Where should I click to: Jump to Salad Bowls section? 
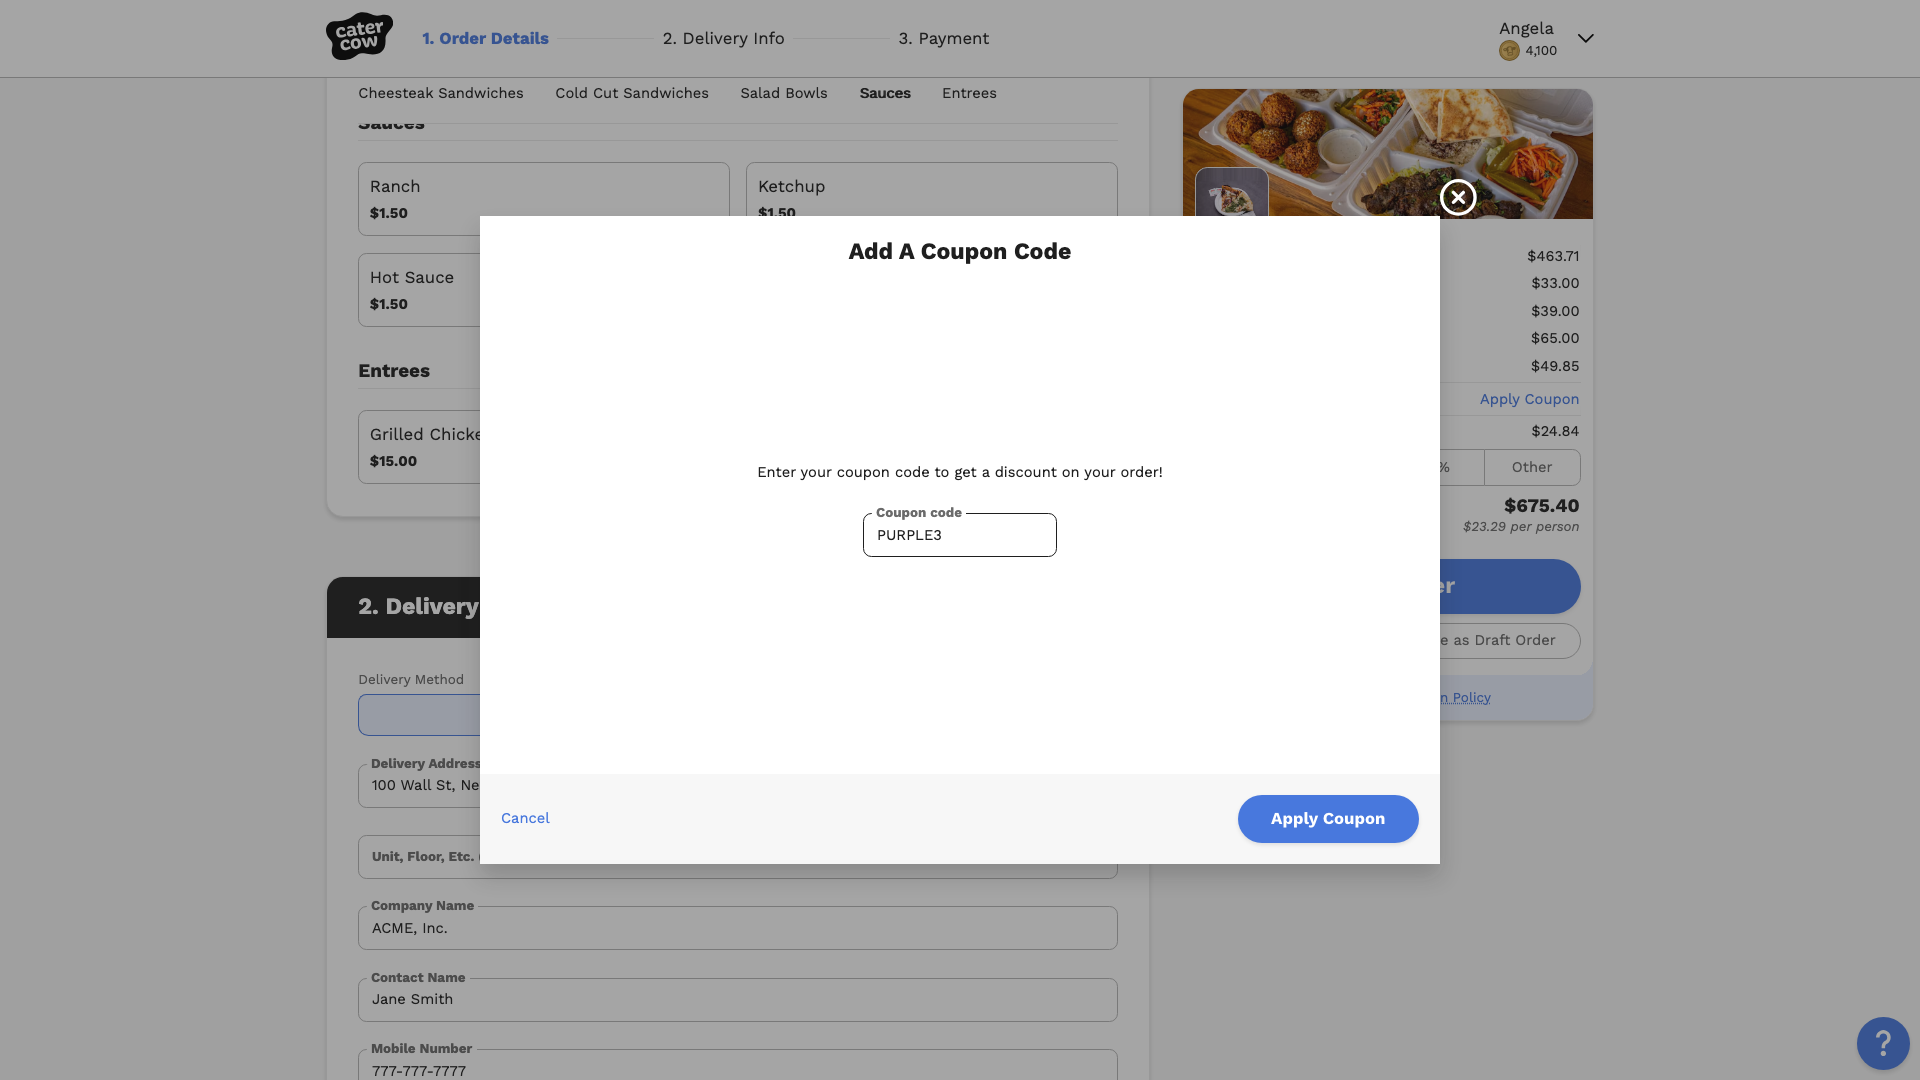(x=784, y=93)
